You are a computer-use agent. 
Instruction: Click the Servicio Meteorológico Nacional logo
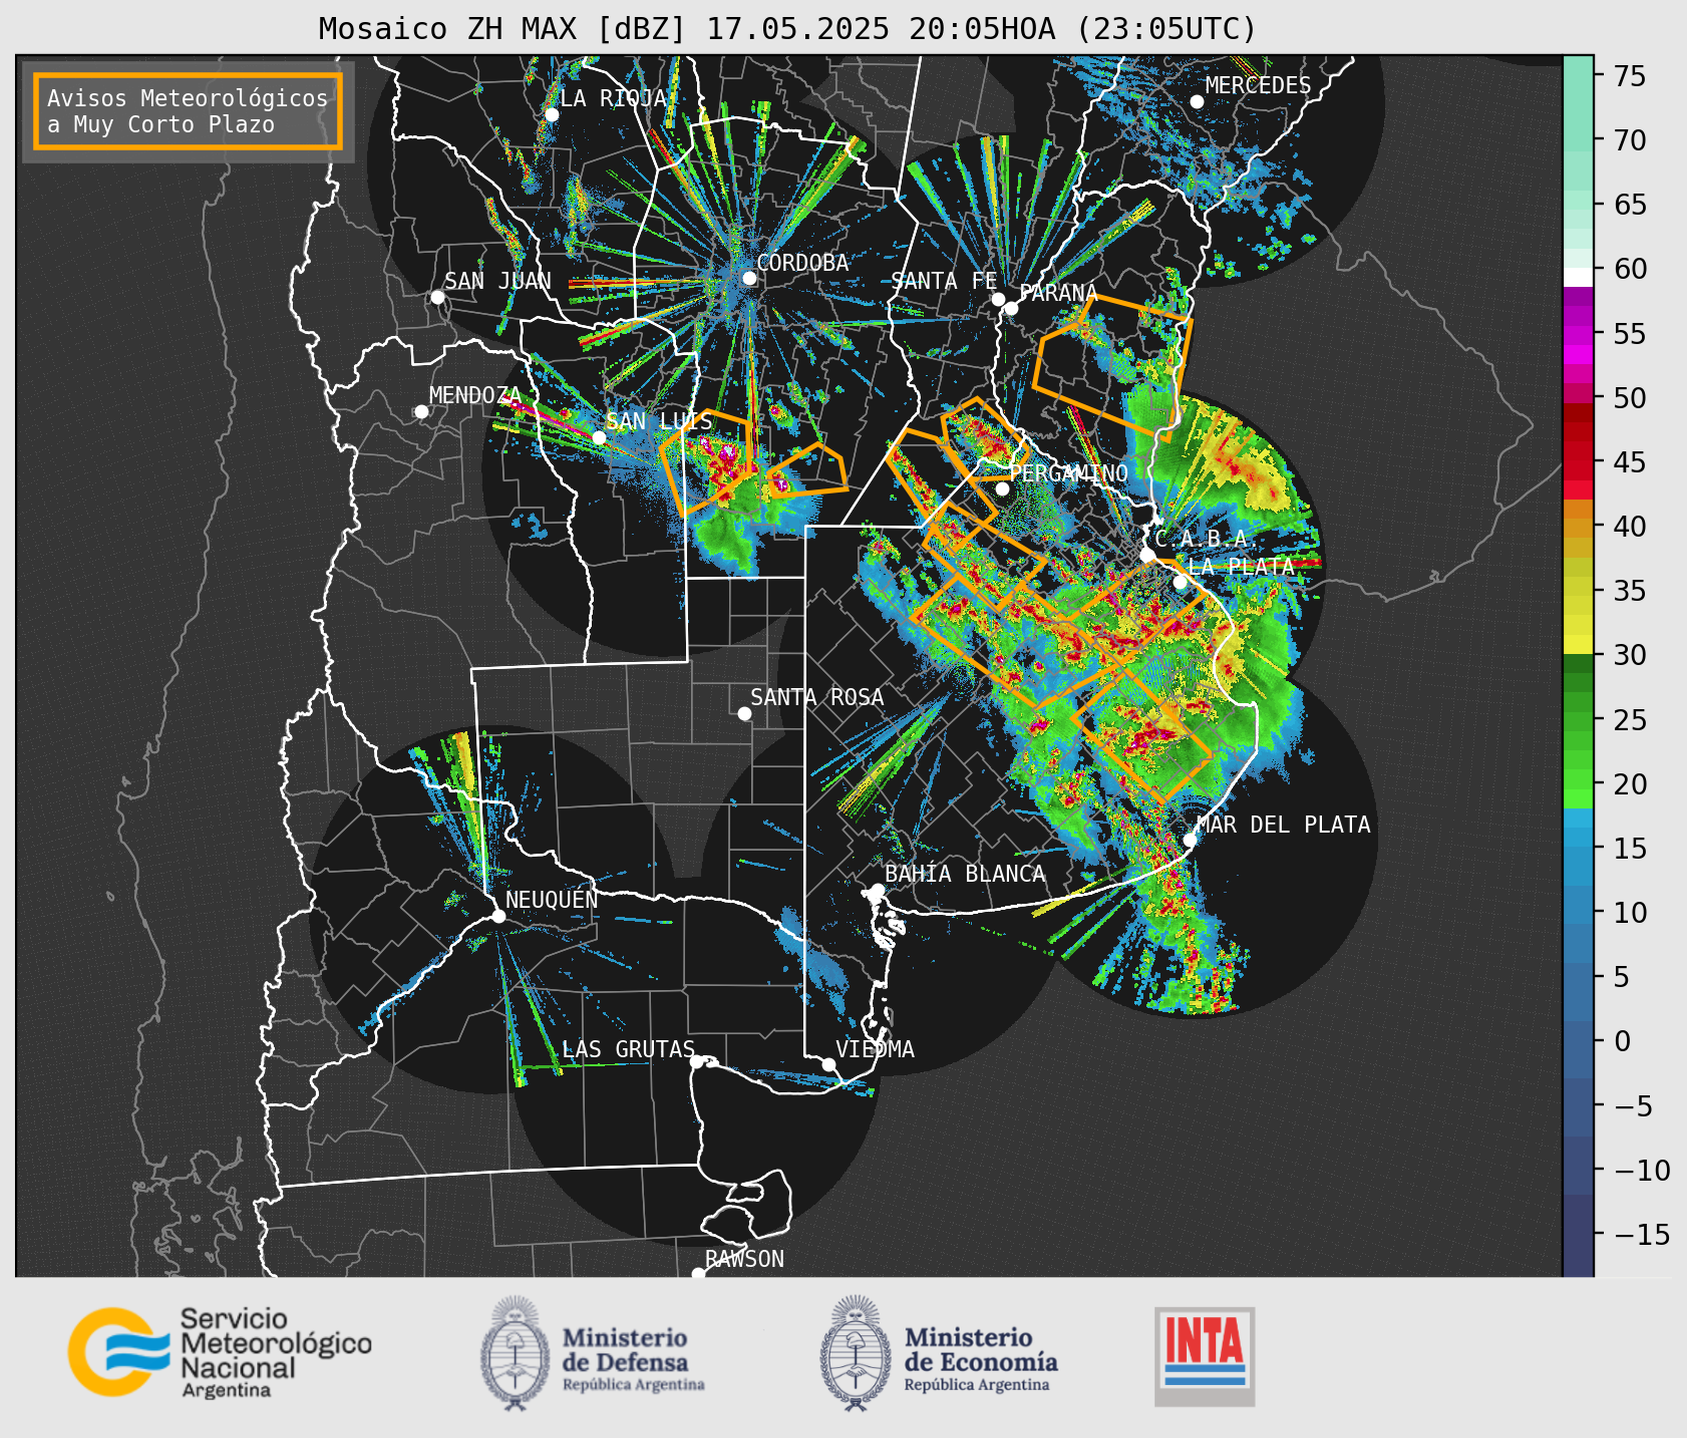click(220, 1352)
